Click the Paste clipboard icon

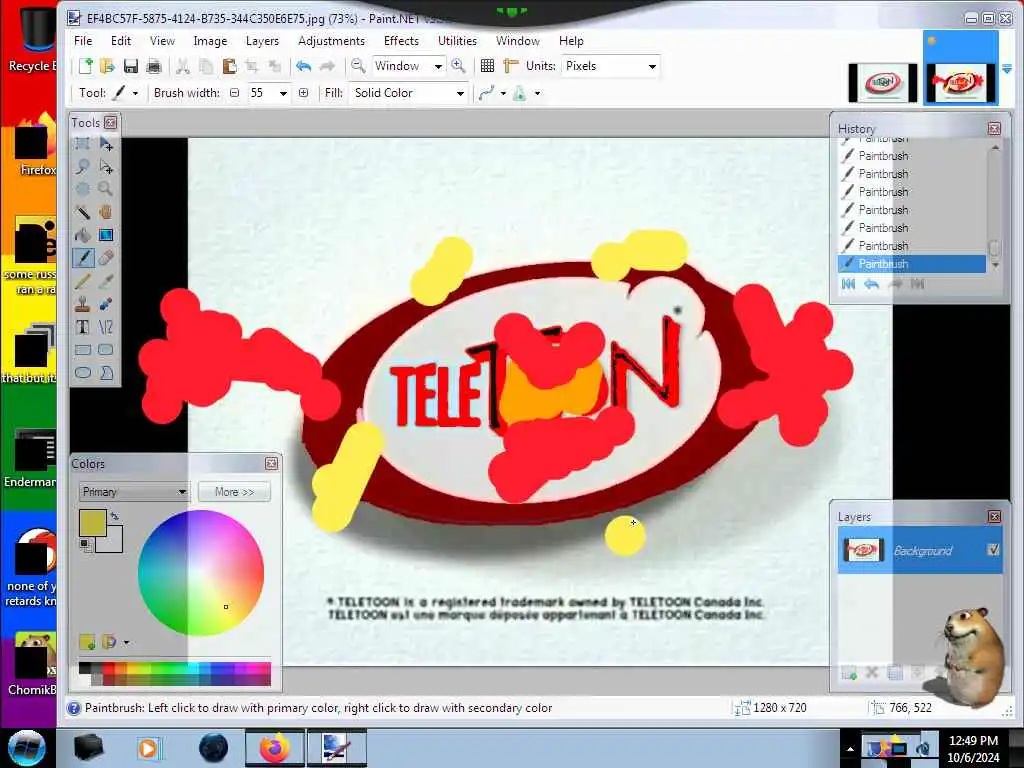pyautogui.click(x=229, y=66)
